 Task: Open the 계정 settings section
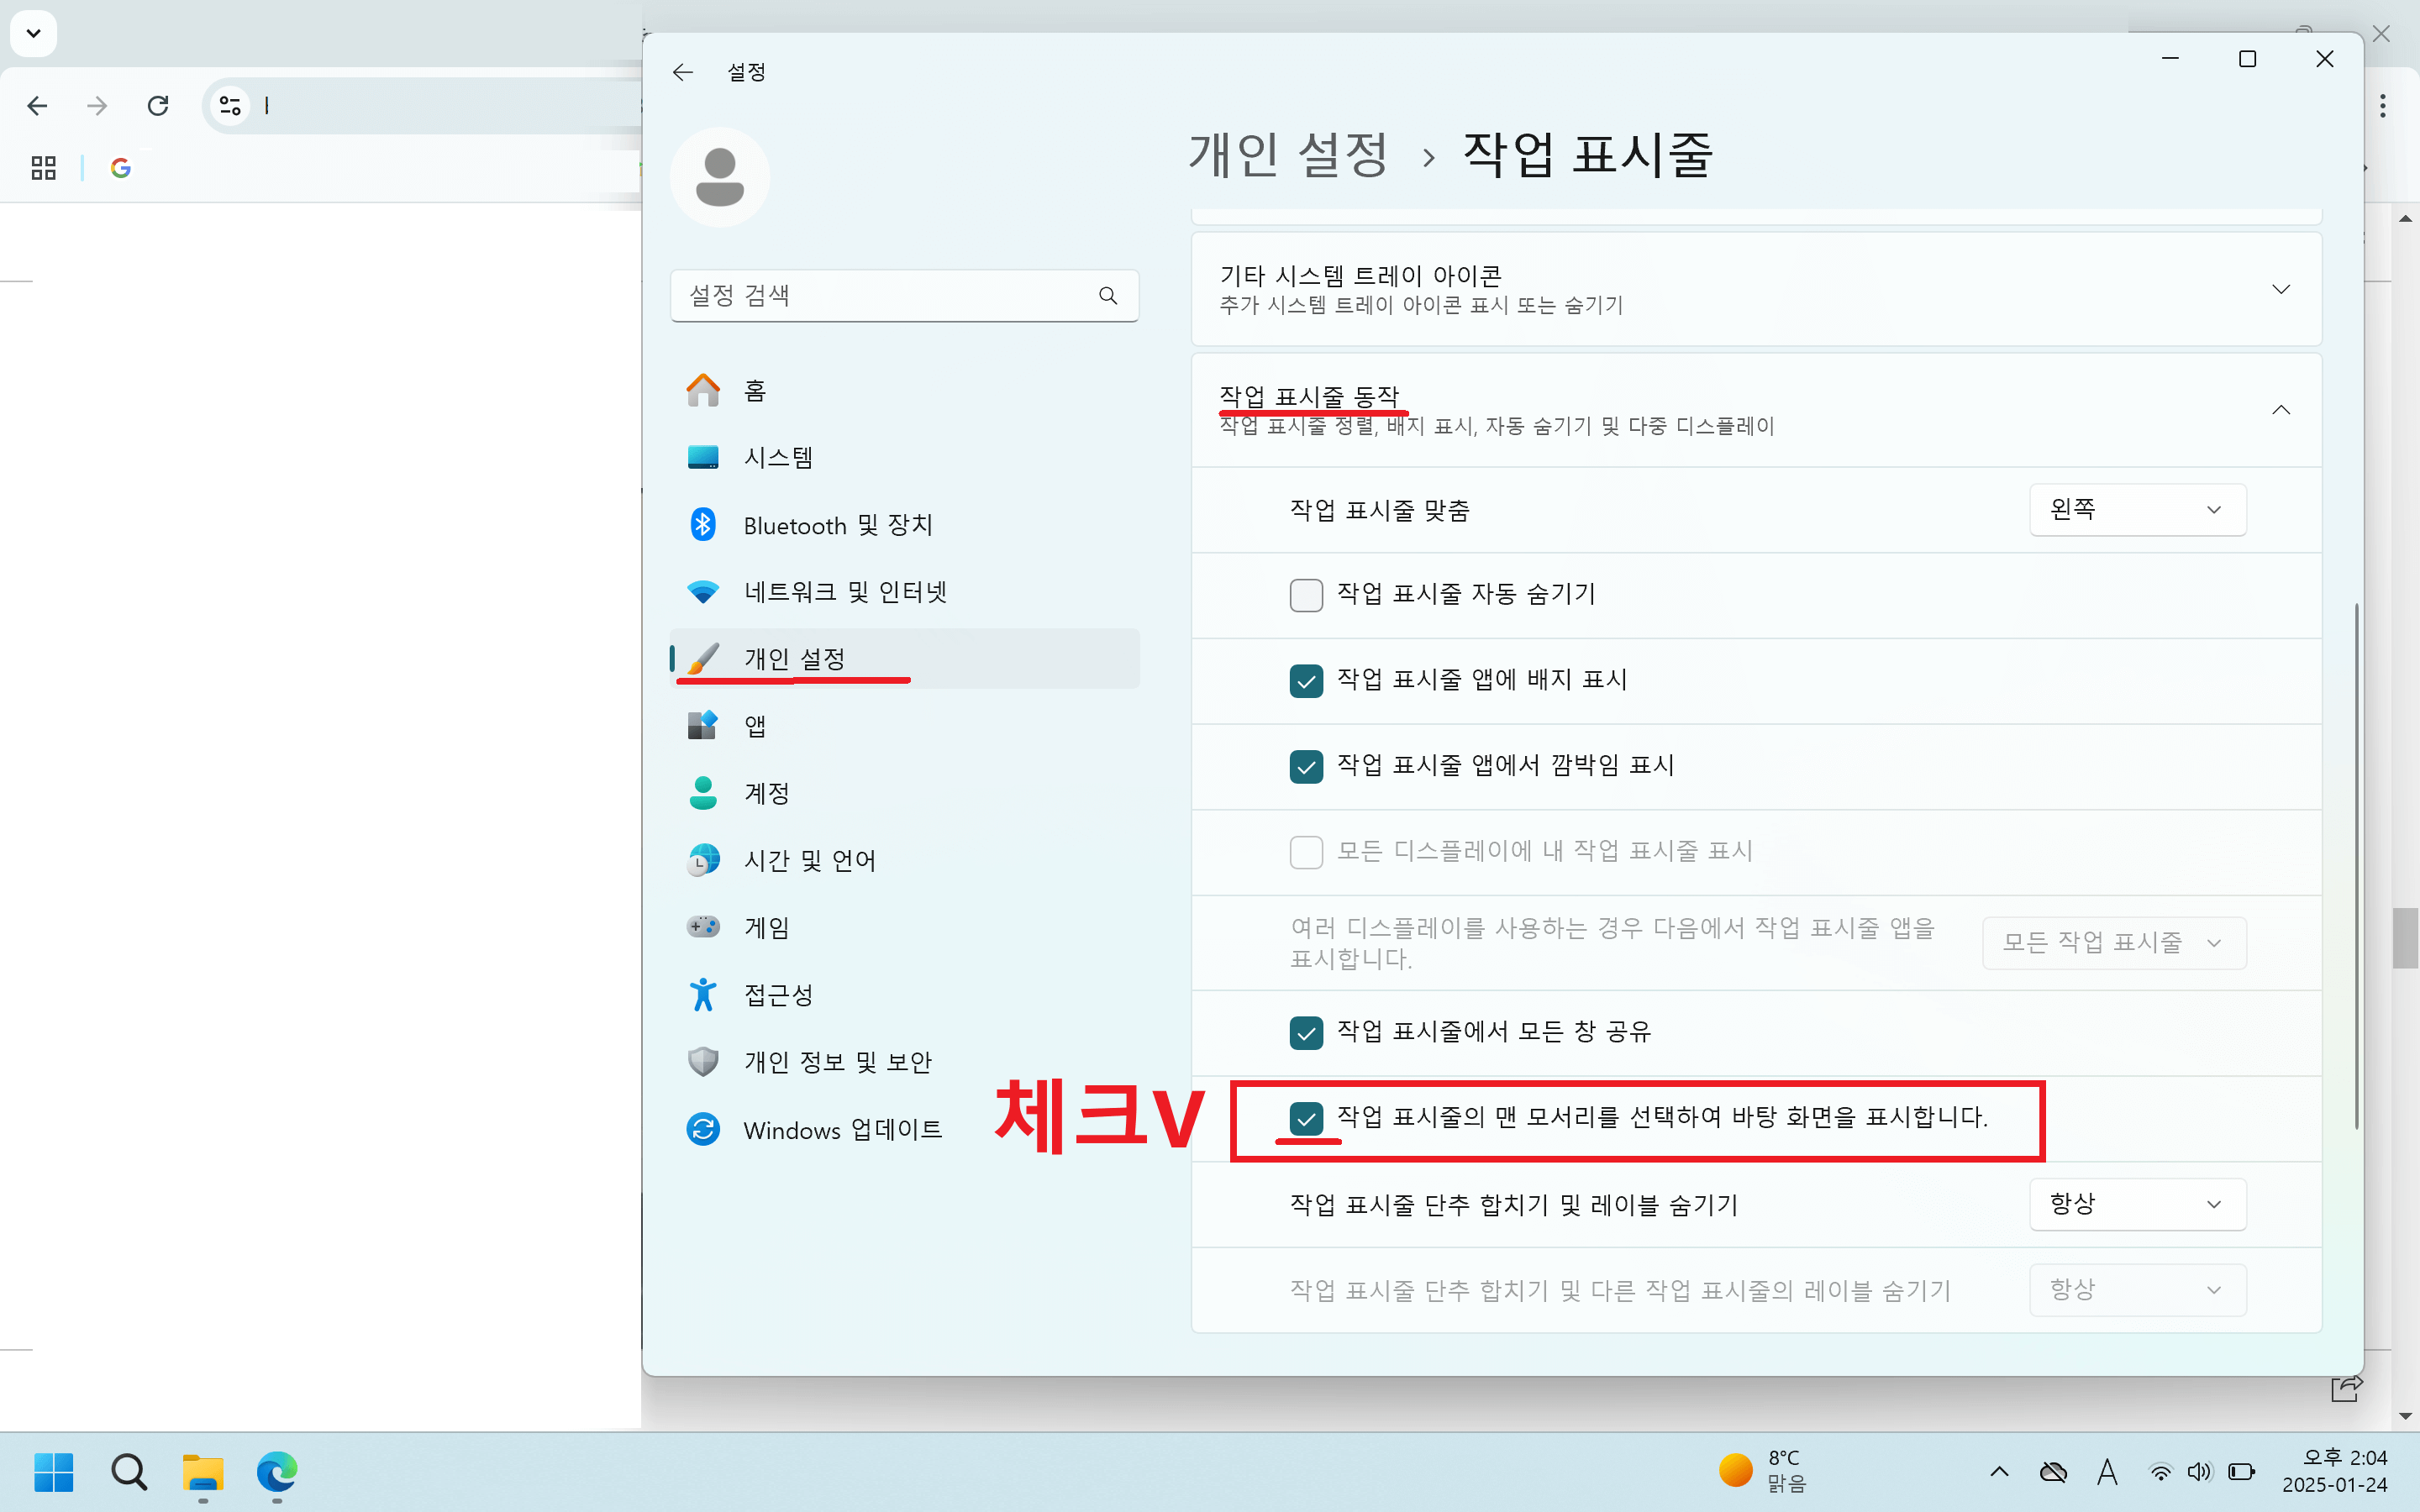768,792
